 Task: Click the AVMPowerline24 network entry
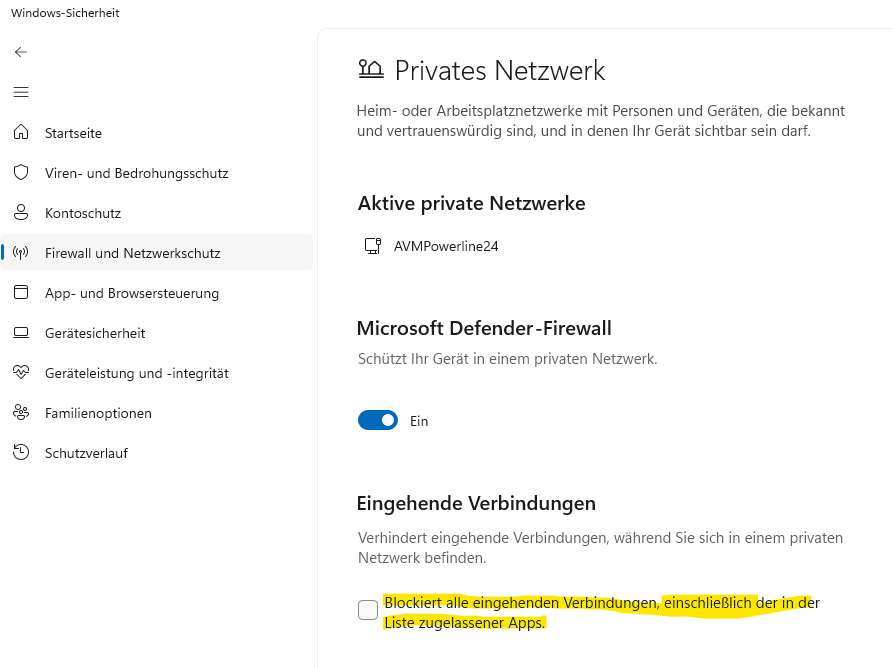coord(446,246)
